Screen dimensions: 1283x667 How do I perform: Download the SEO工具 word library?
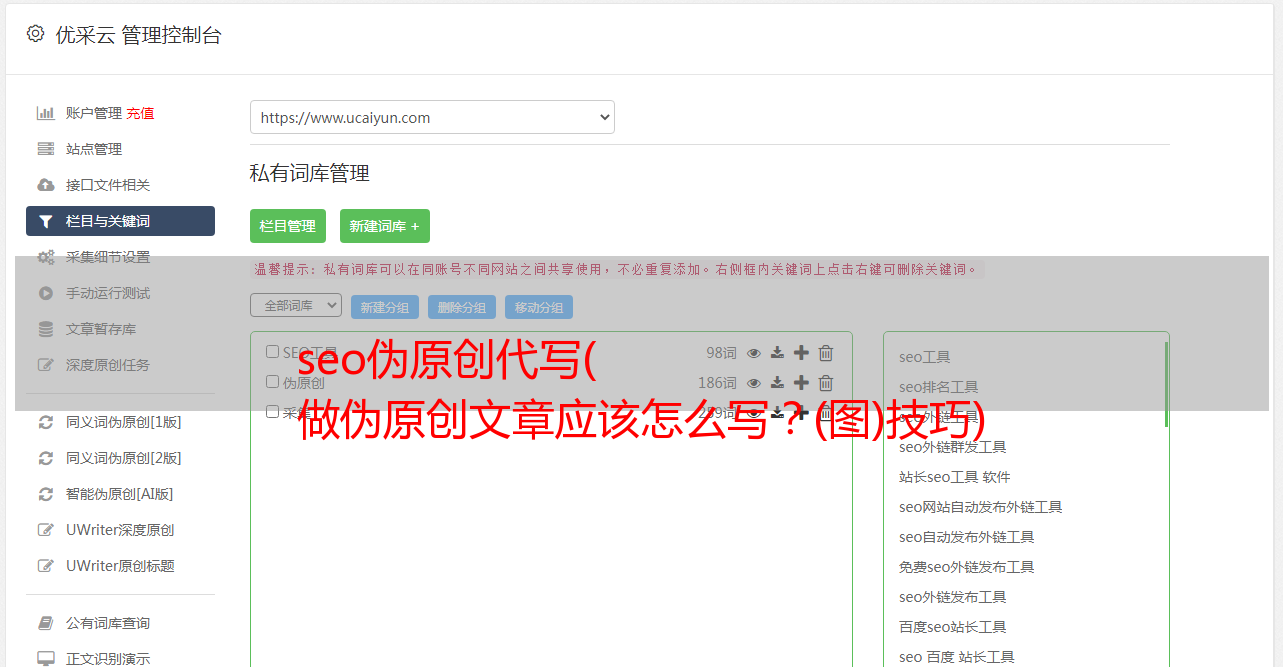point(777,353)
